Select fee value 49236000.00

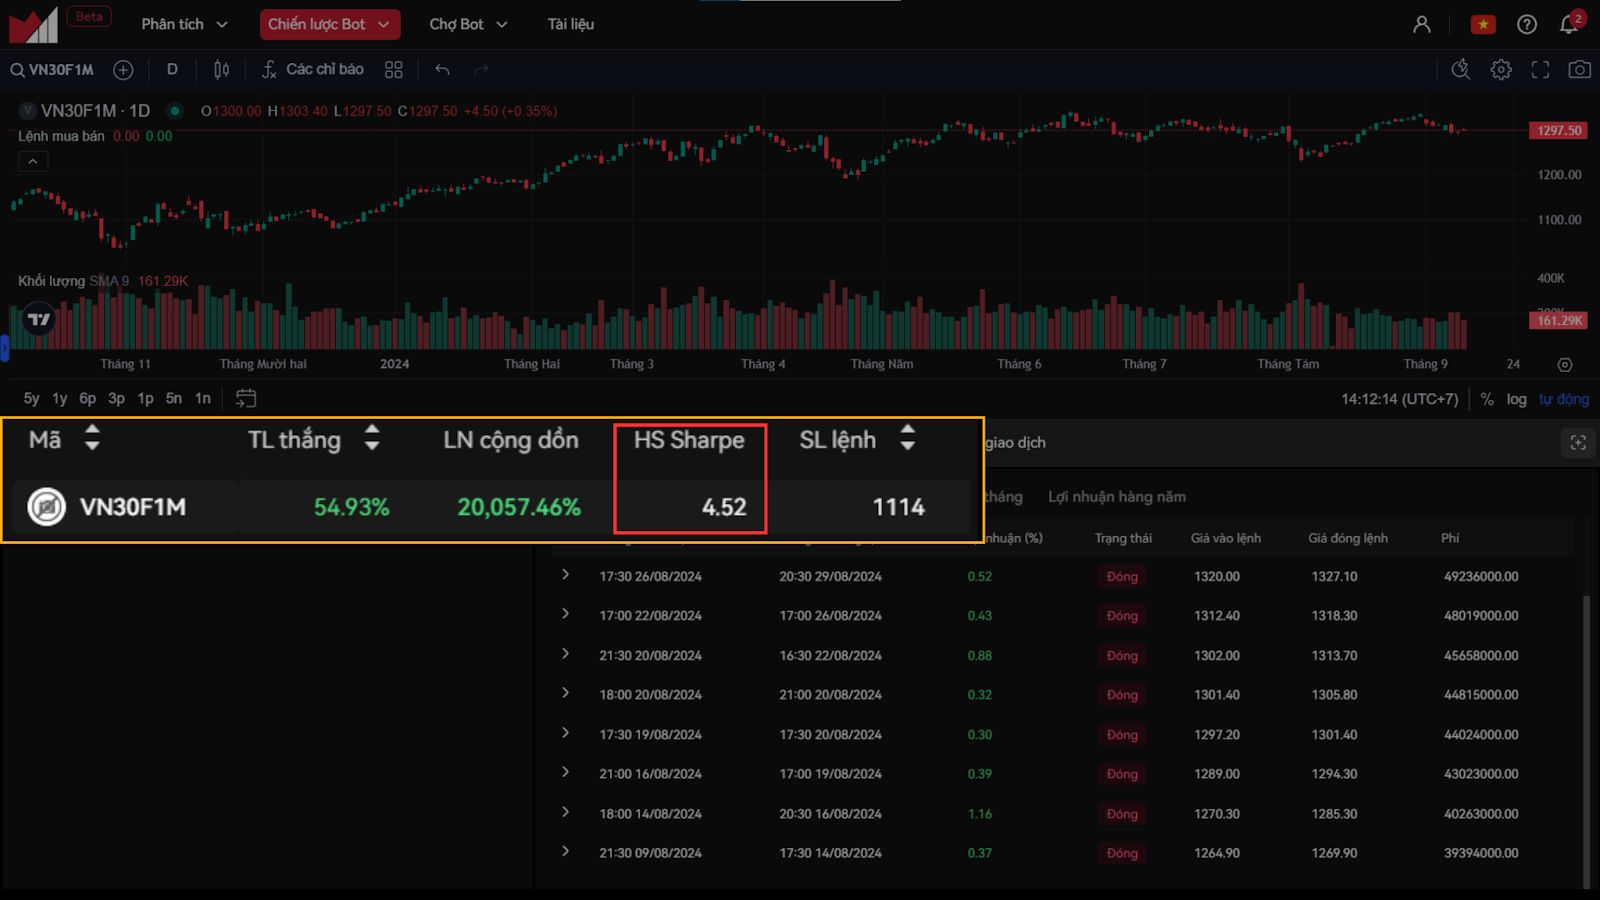(1481, 577)
